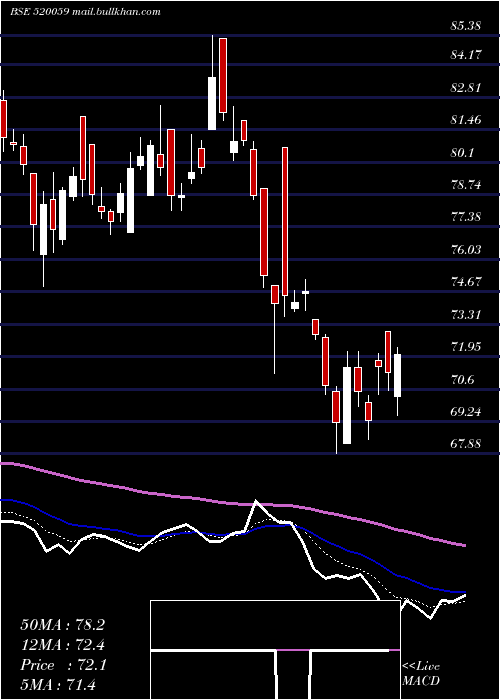500x700 pixels.
Task: Click the 69.24 price axis label
Action: [466, 411]
